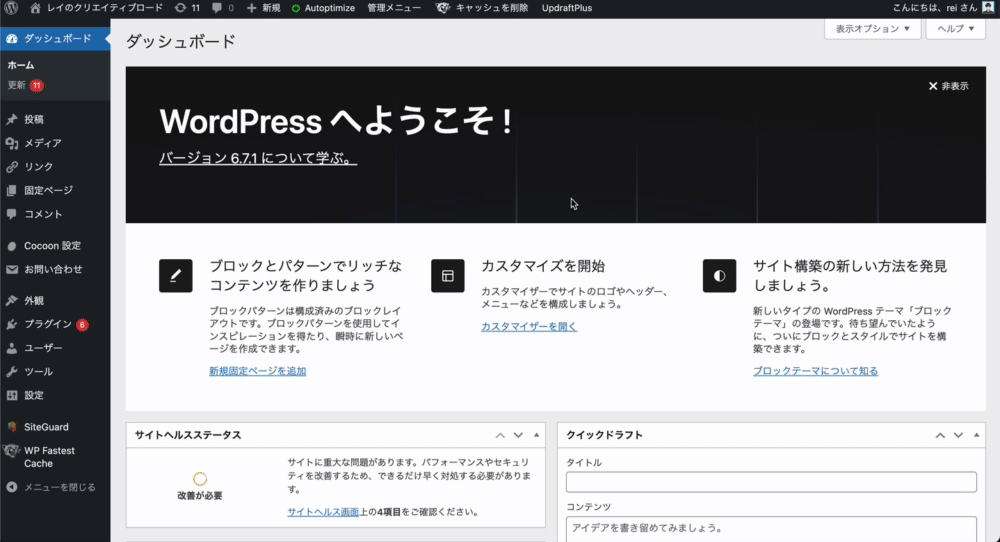Click the envelope icon beside お問い合わせ
This screenshot has height=542, width=1000.
pyautogui.click(x=12, y=269)
